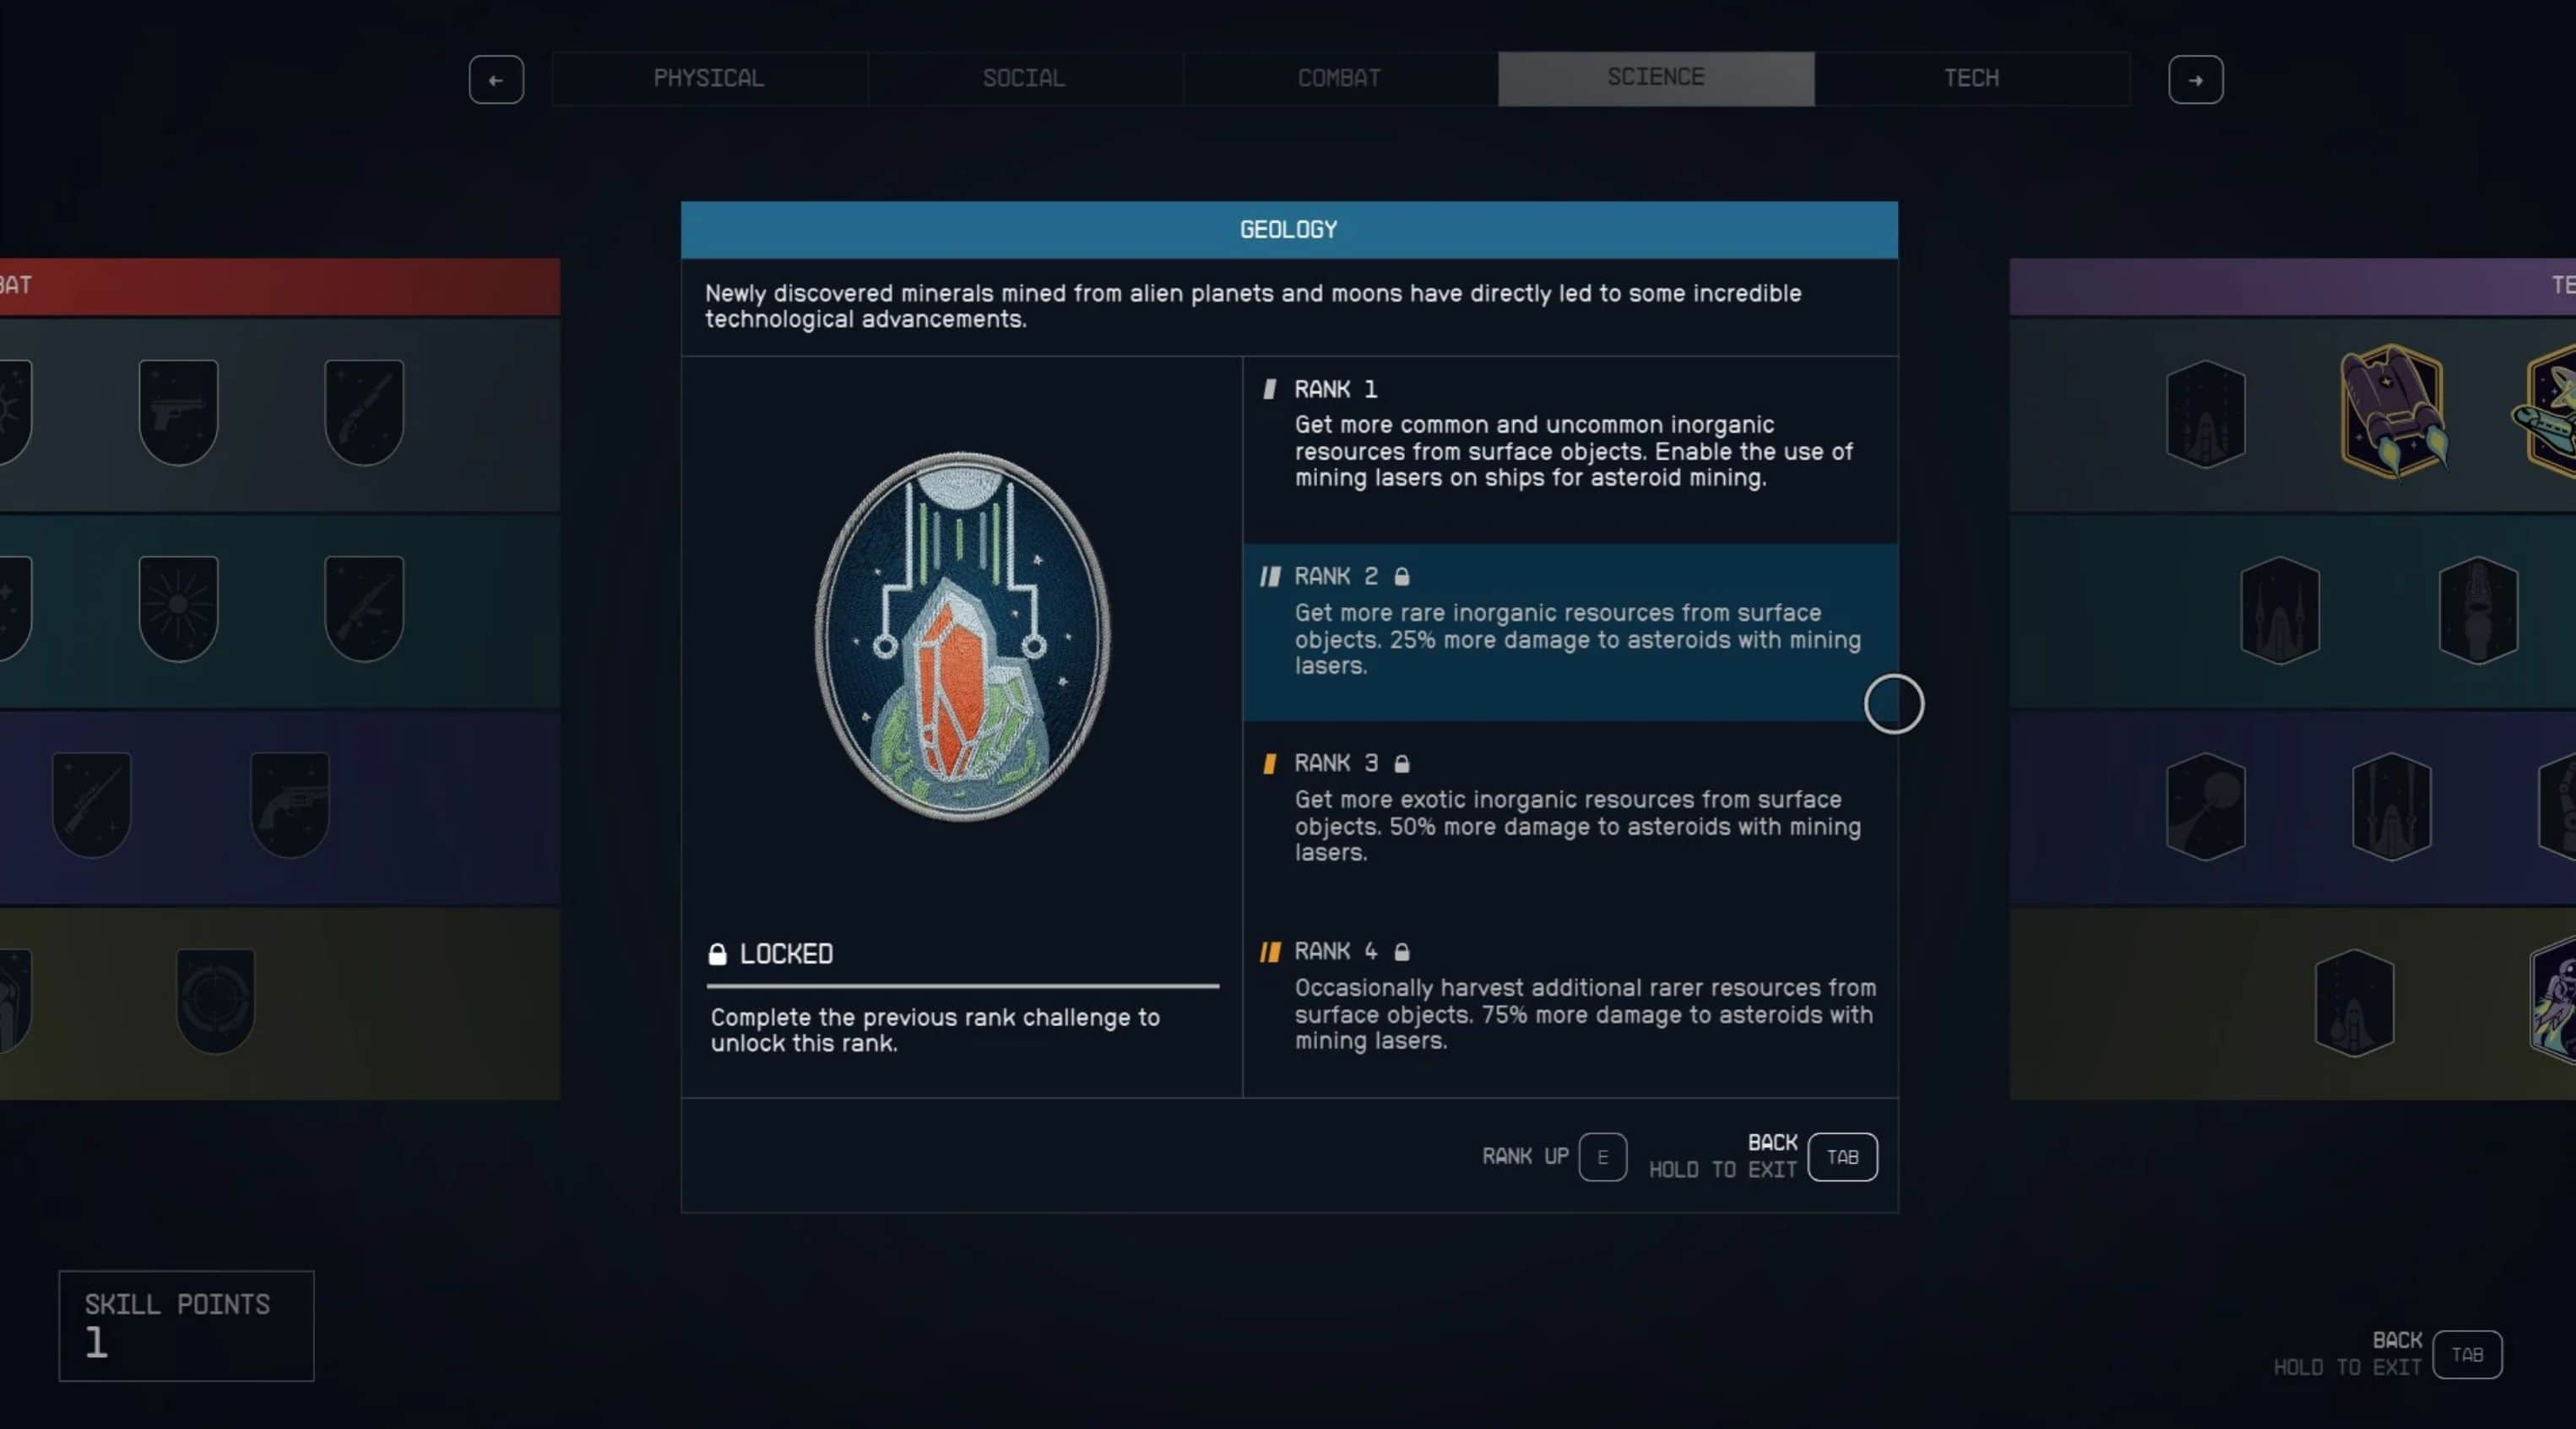
Task: Select the locked Rank 4 entry
Action: (1570, 996)
